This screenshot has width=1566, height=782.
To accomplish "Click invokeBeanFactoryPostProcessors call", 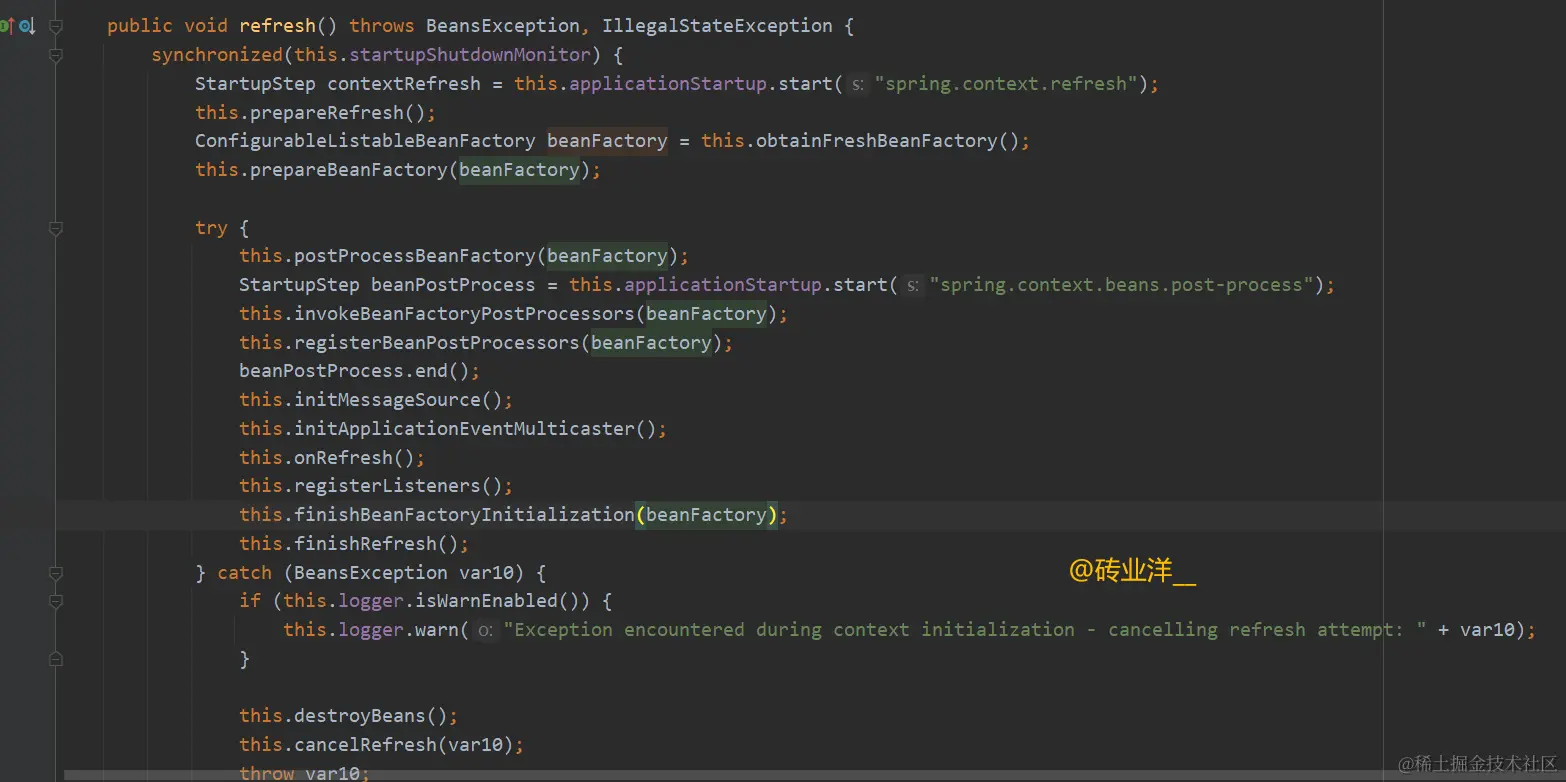I will coord(464,314).
